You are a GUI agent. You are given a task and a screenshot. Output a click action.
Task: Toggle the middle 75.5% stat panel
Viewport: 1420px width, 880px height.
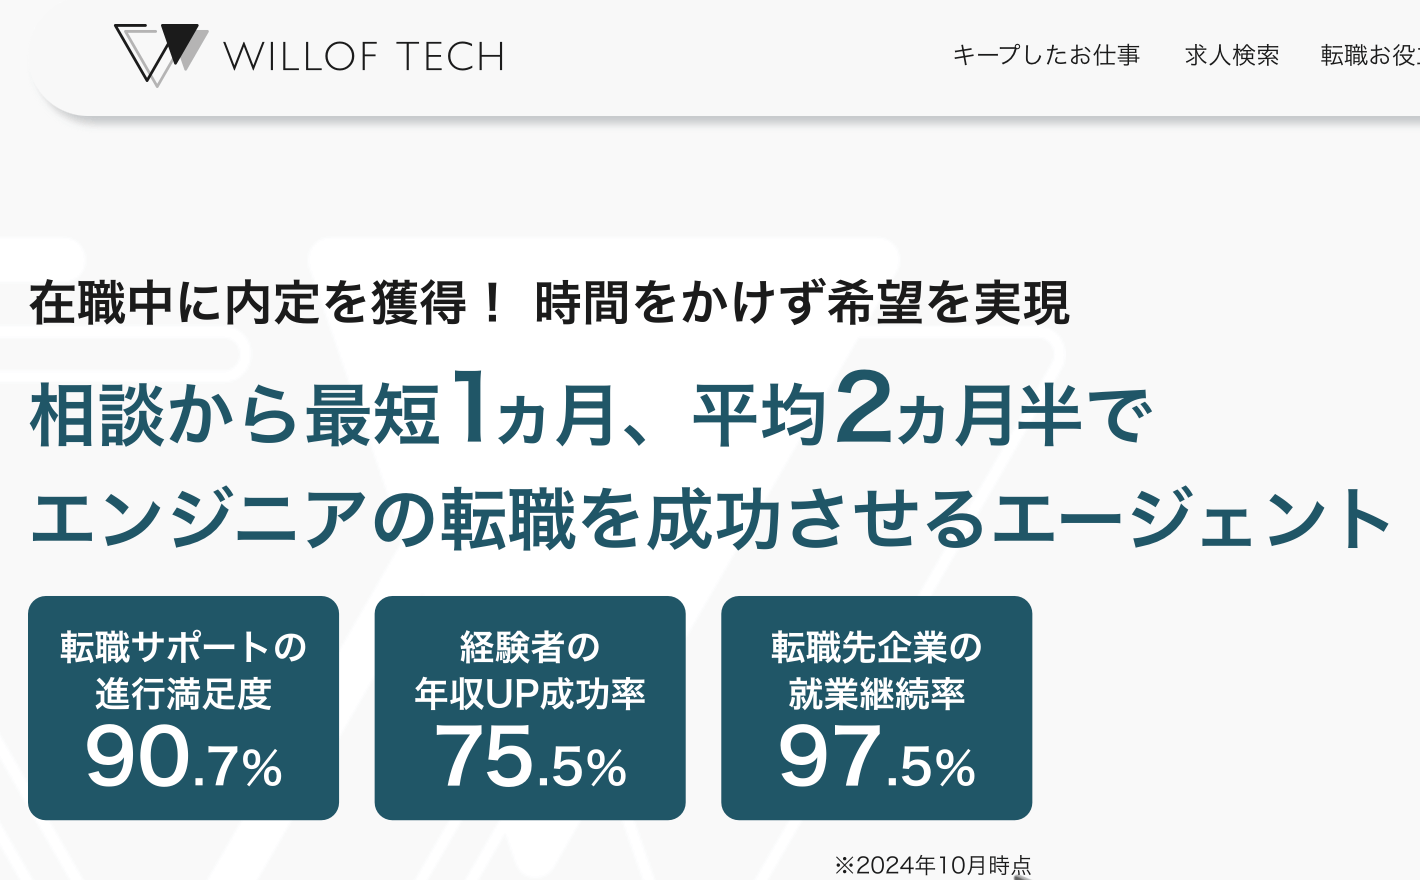[530, 708]
